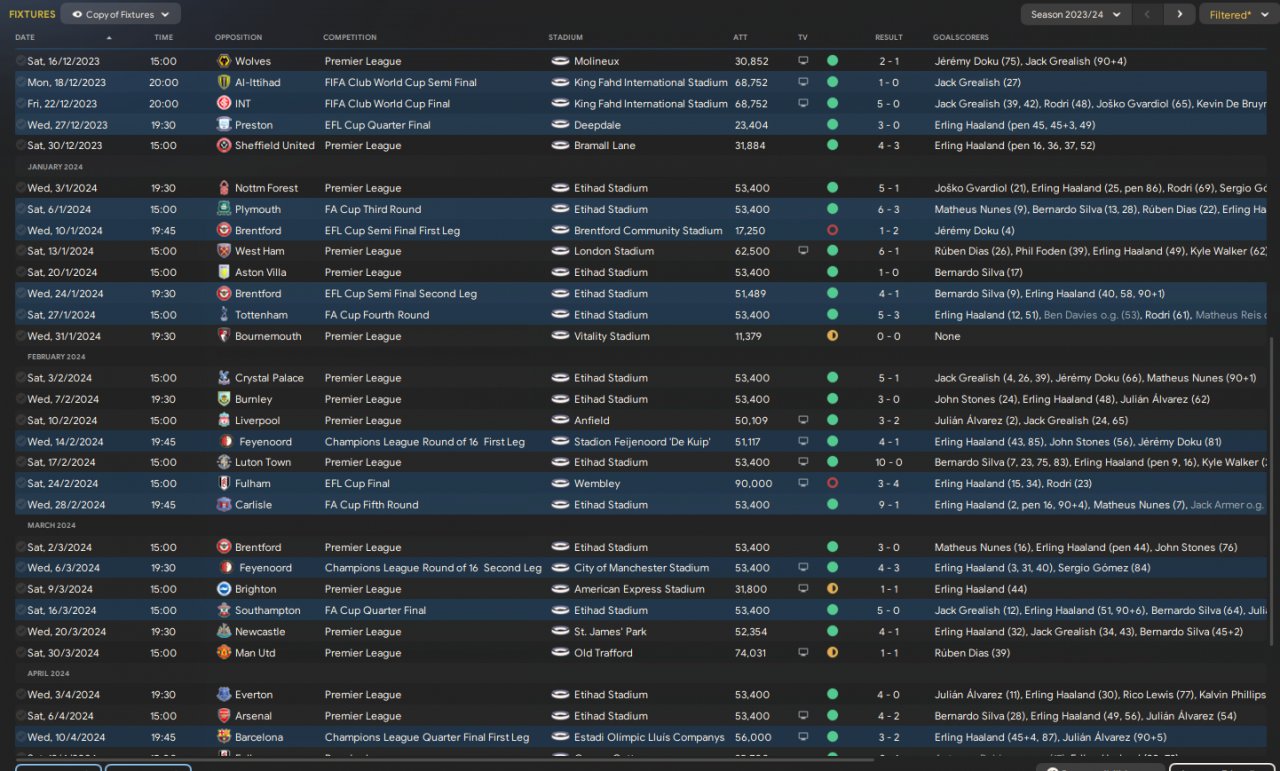Open the Crystal Palace opposition link
1280x771 pixels.
click(271, 378)
